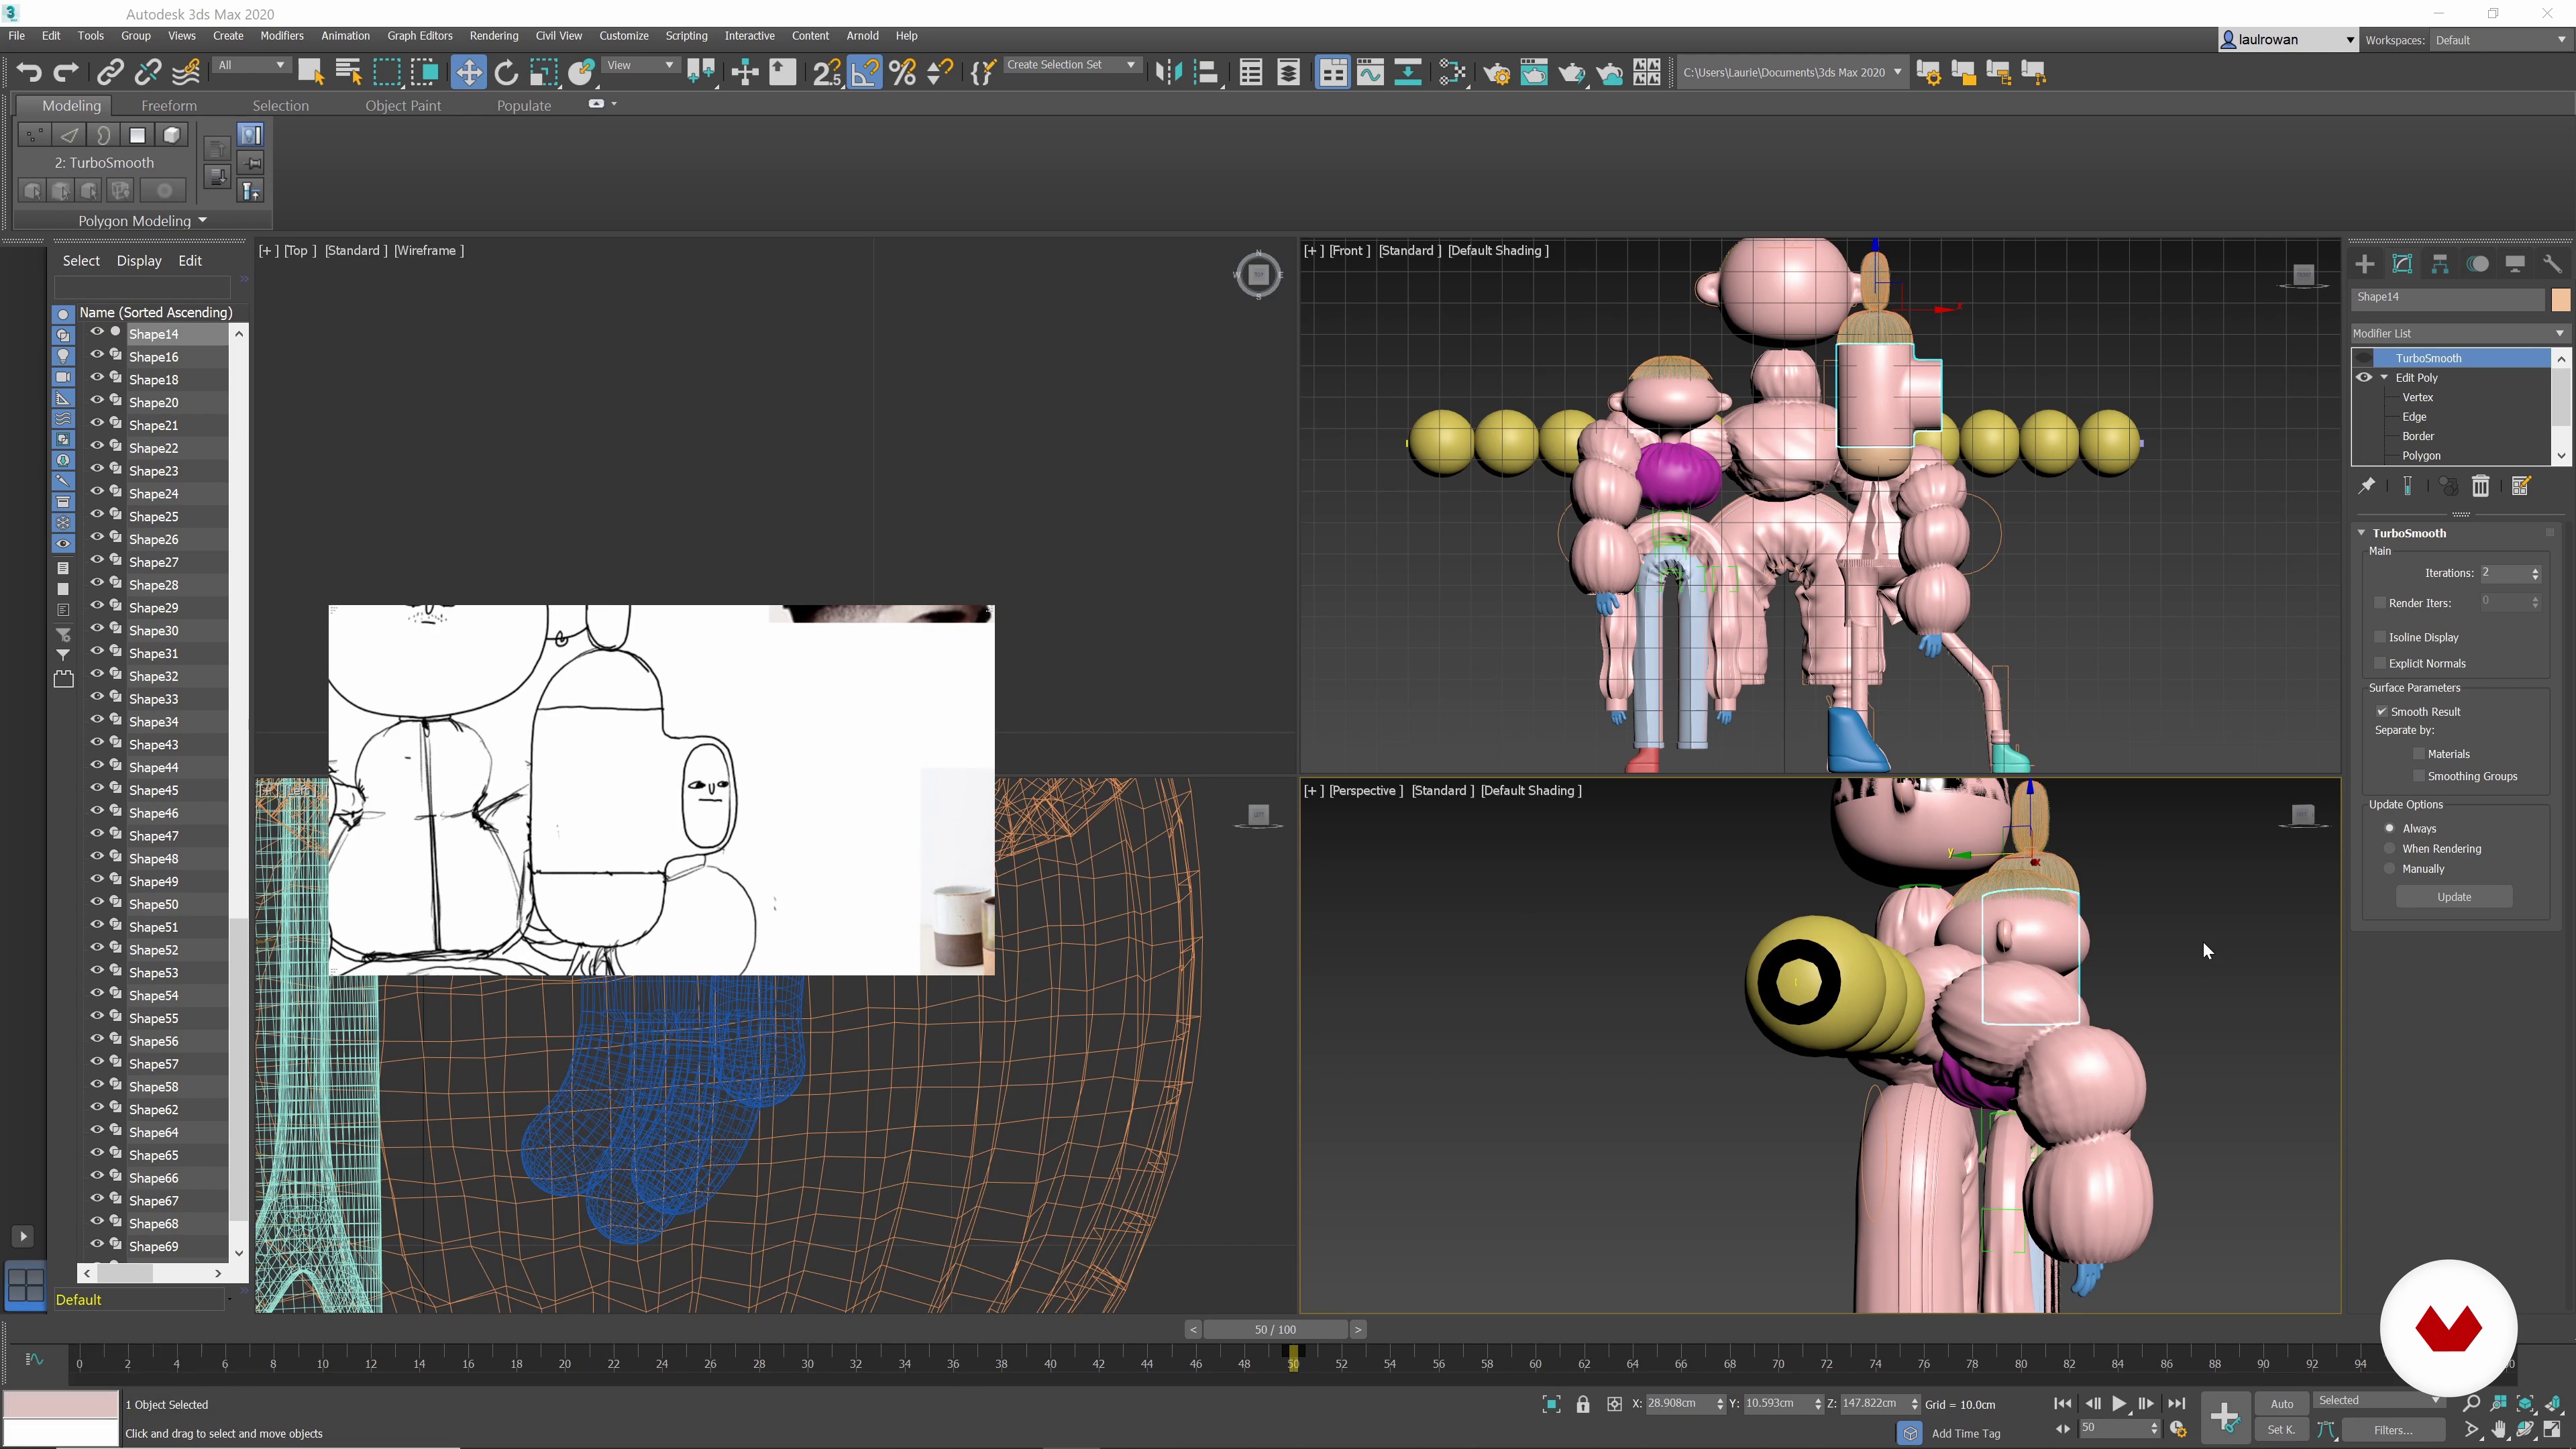Activate the Select and Scale tool
Screen dimensions: 2576x1449
(543, 72)
